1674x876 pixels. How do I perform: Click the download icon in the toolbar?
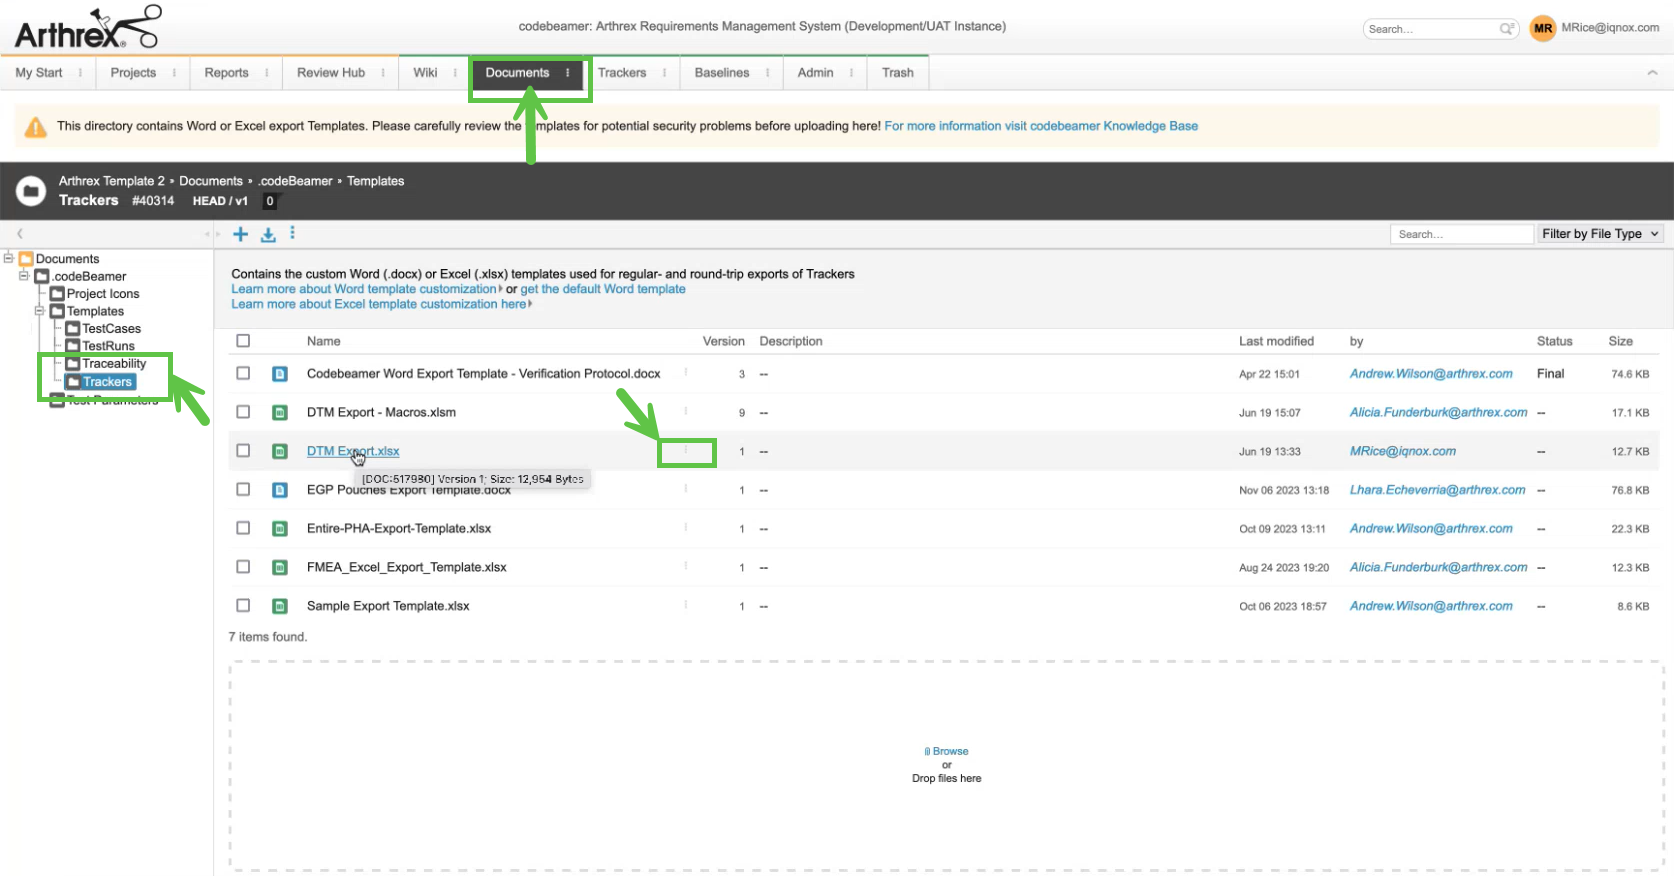click(x=268, y=234)
